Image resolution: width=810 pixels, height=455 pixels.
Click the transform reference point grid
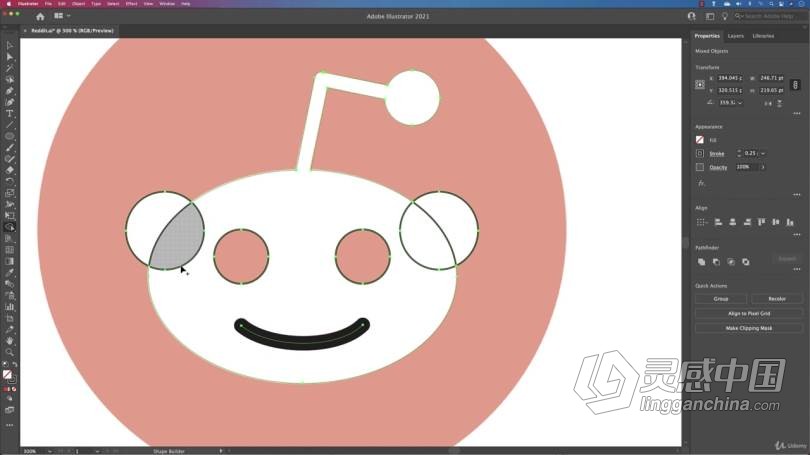[700, 84]
